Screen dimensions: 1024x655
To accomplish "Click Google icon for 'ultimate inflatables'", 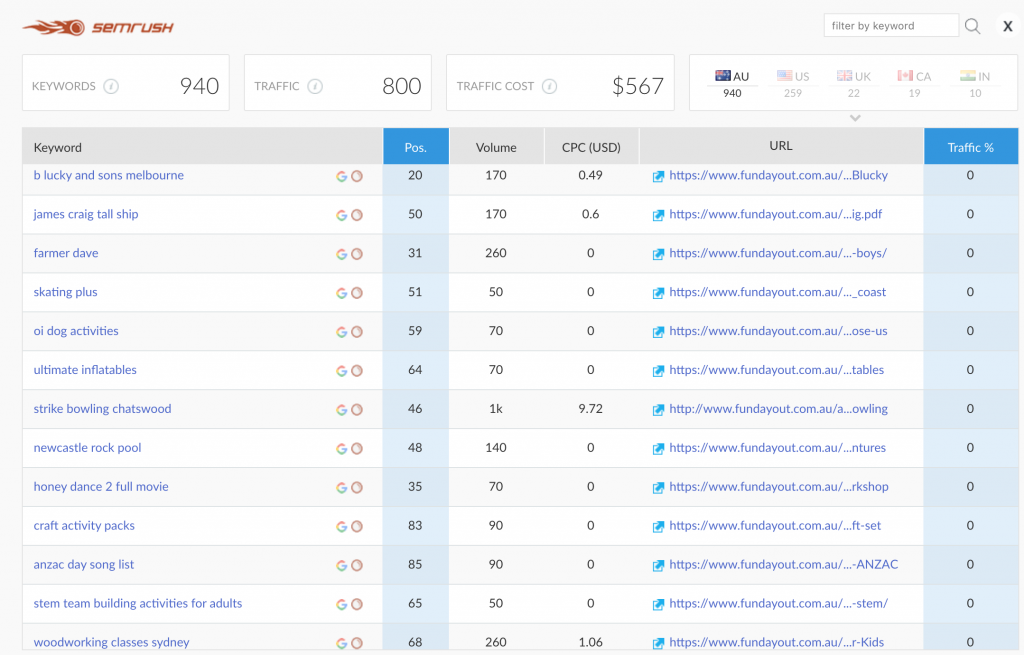I will tap(342, 371).
